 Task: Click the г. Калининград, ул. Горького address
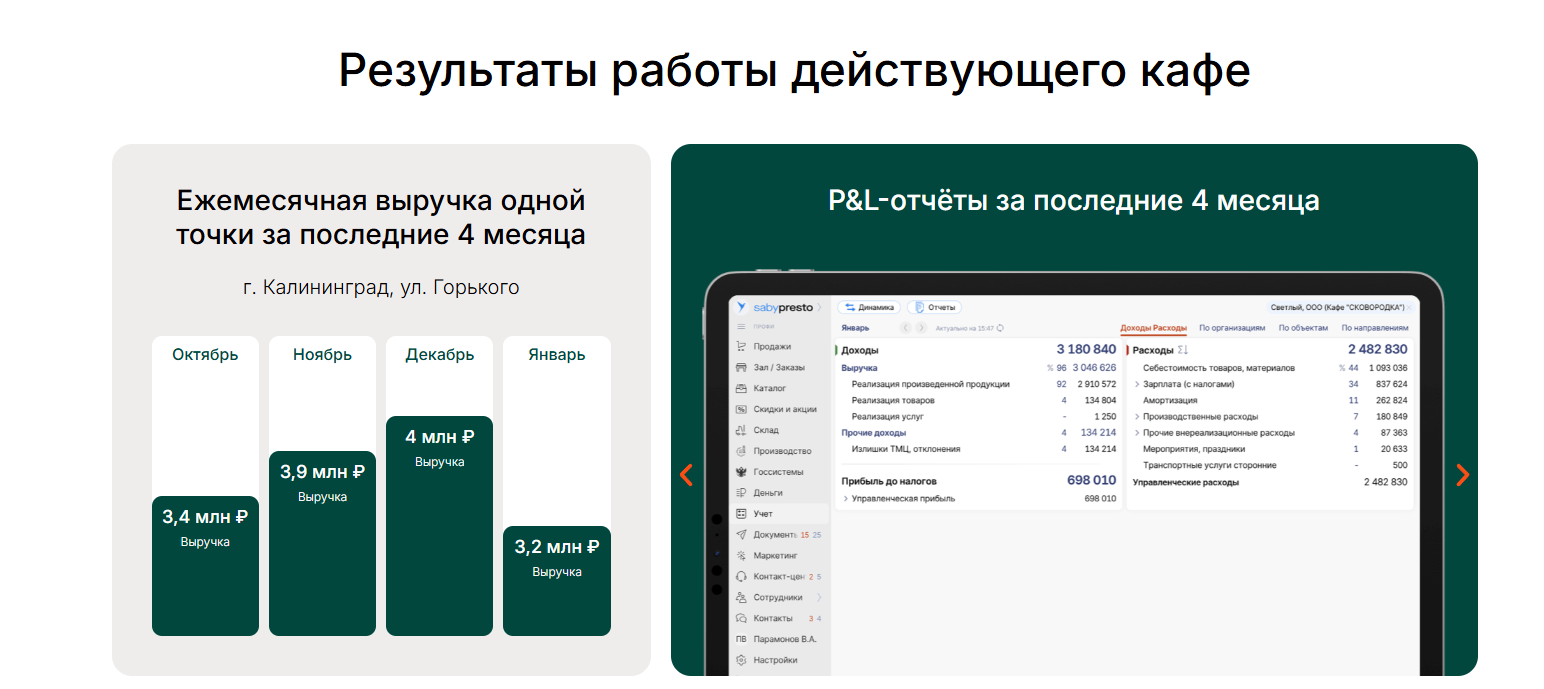381,288
